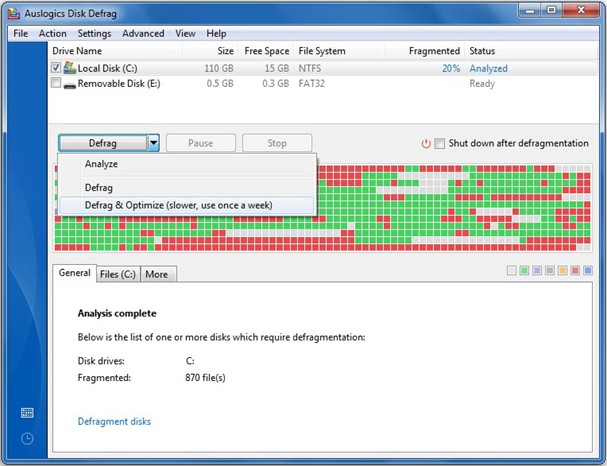This screenshot has height=466, width=607.
Task: Sort by the File System column header
Action: pyautogui.click(x=339, y=51)
